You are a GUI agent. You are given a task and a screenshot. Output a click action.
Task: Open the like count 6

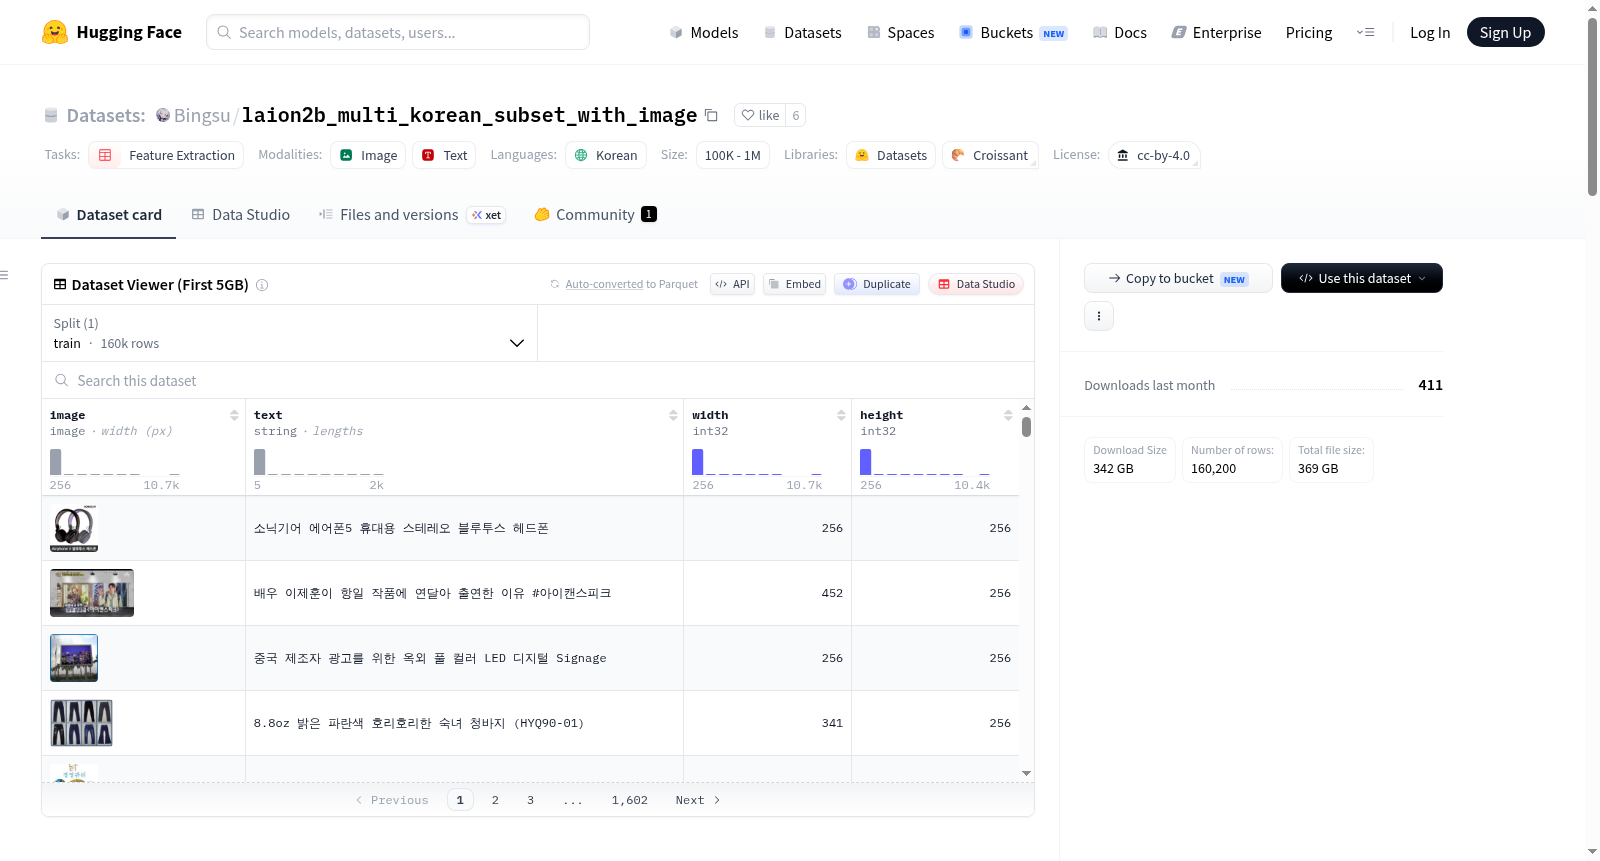point(796,115)
